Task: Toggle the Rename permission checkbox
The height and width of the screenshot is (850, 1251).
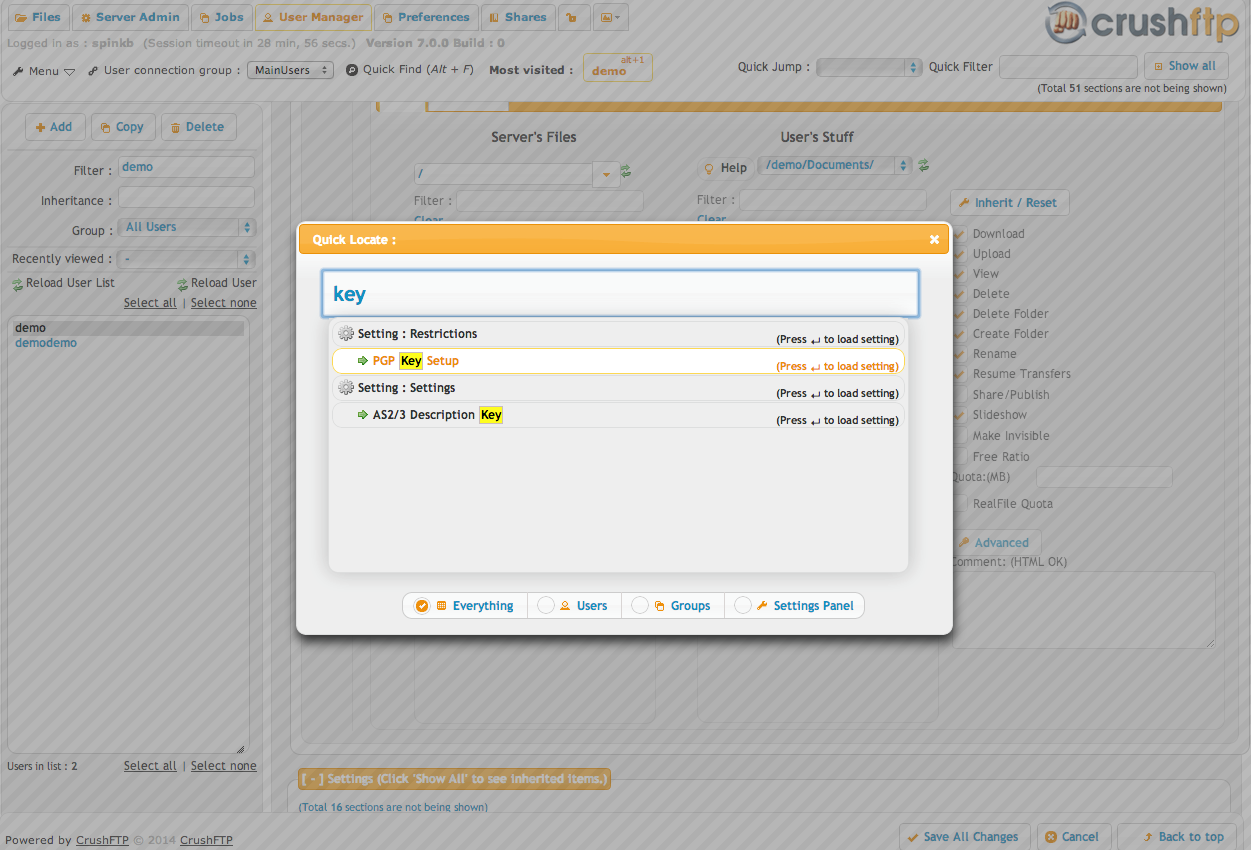Action: (x=960, y=354)
